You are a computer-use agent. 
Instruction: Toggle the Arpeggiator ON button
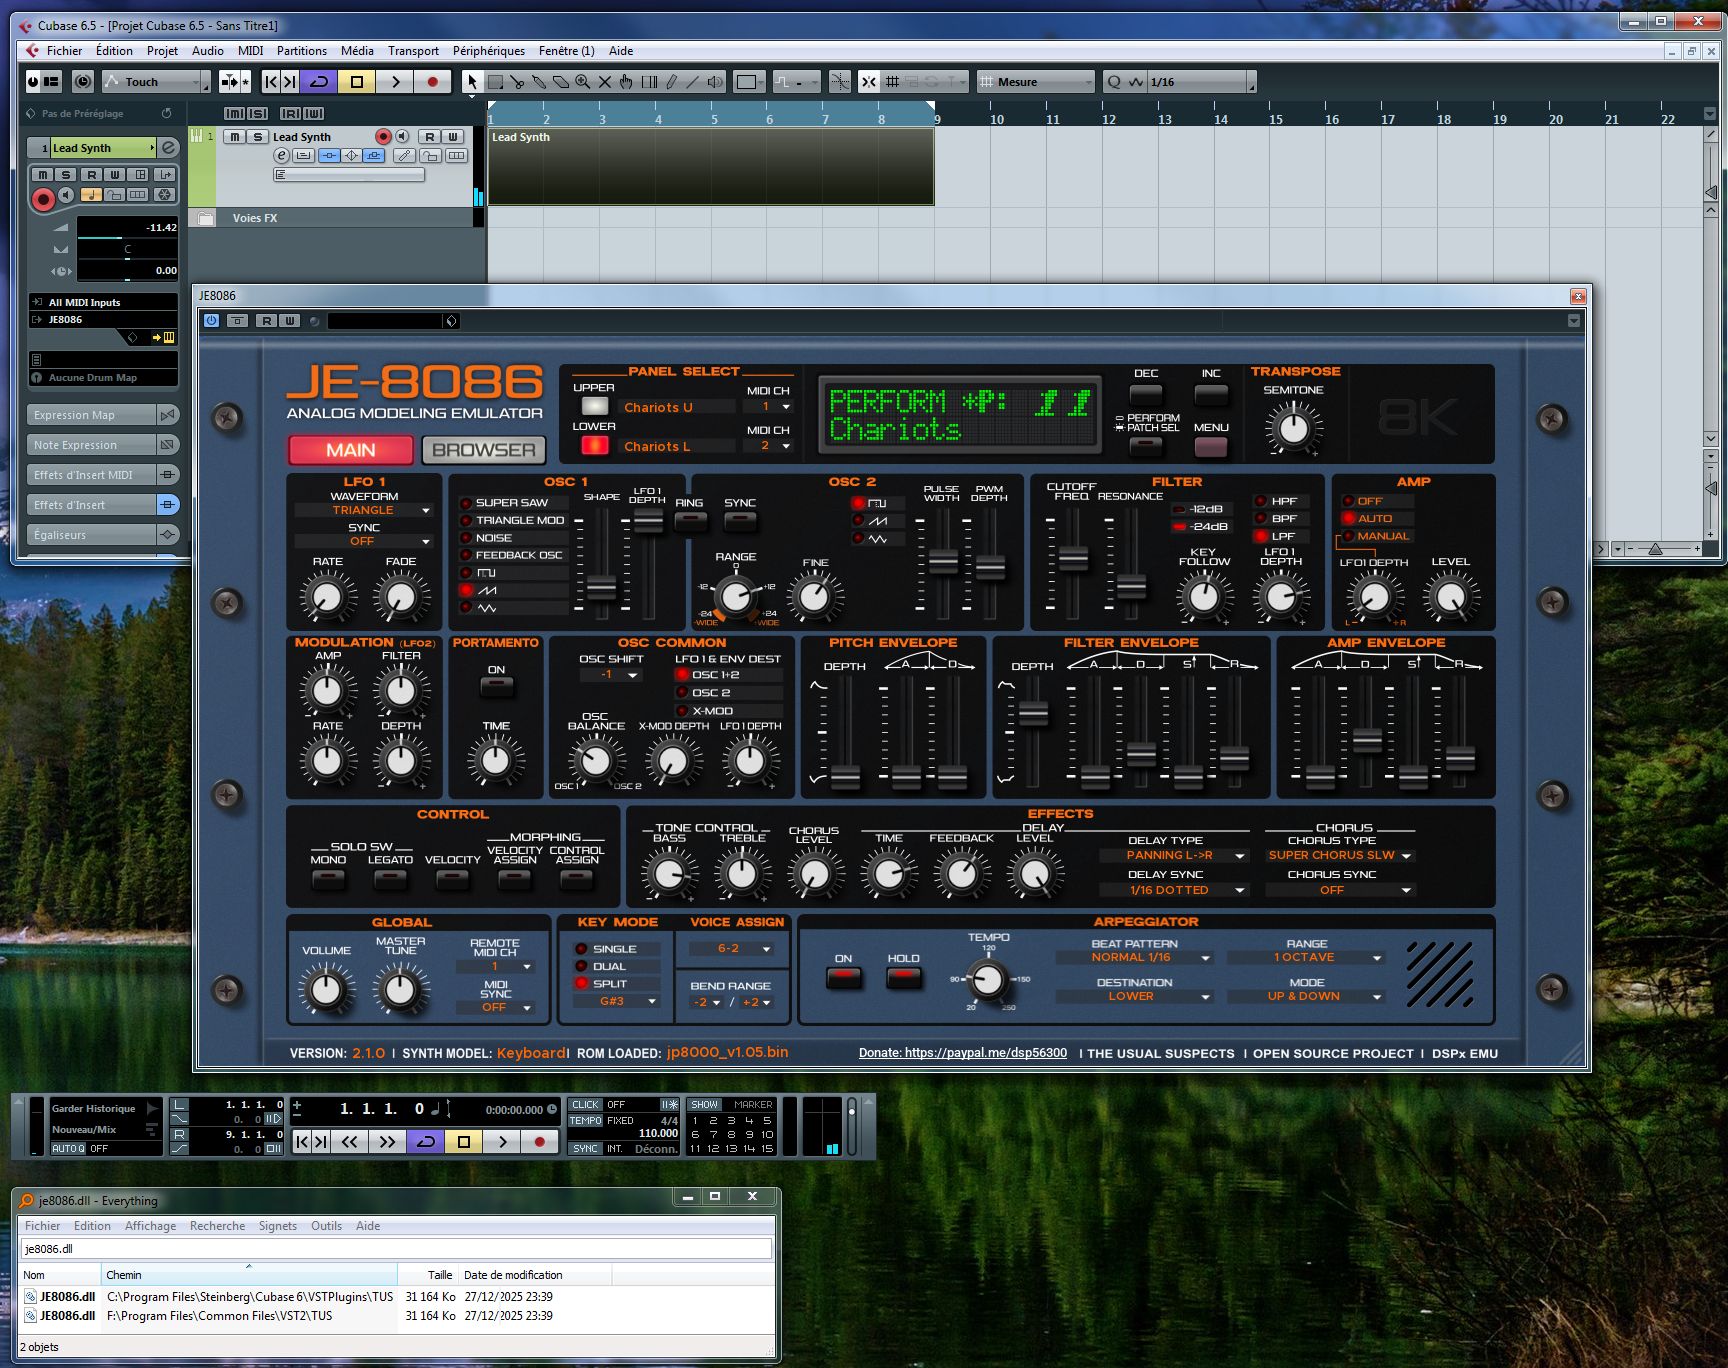843,977
